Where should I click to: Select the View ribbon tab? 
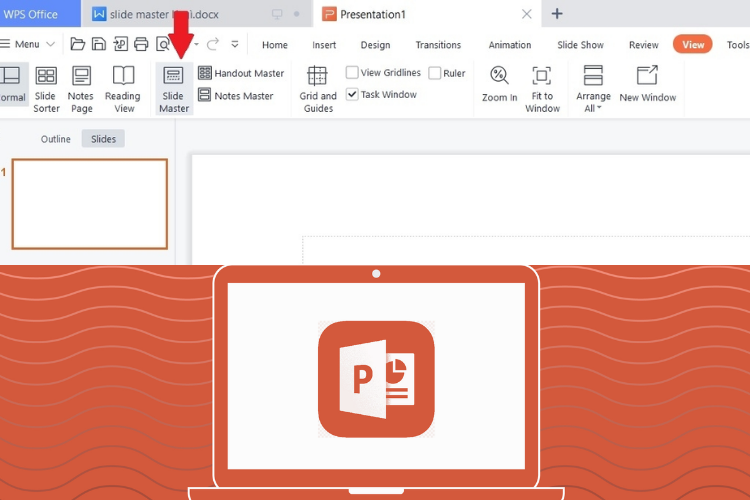pos(693,44)
